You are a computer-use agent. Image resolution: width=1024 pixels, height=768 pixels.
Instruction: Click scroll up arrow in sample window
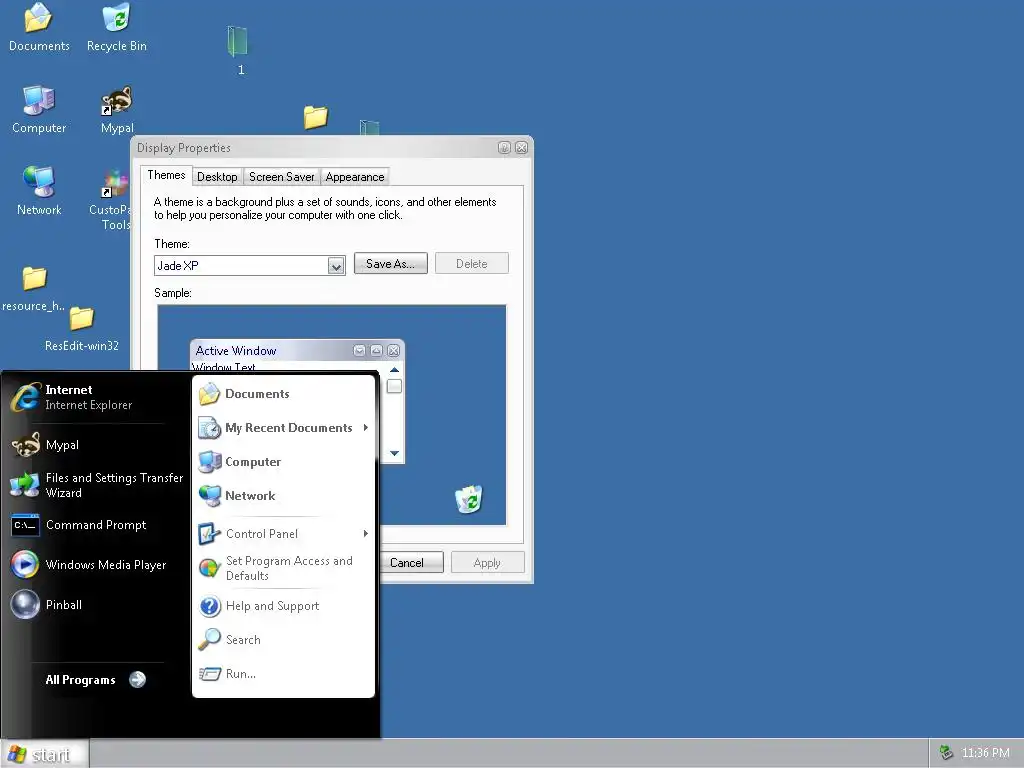394,370
